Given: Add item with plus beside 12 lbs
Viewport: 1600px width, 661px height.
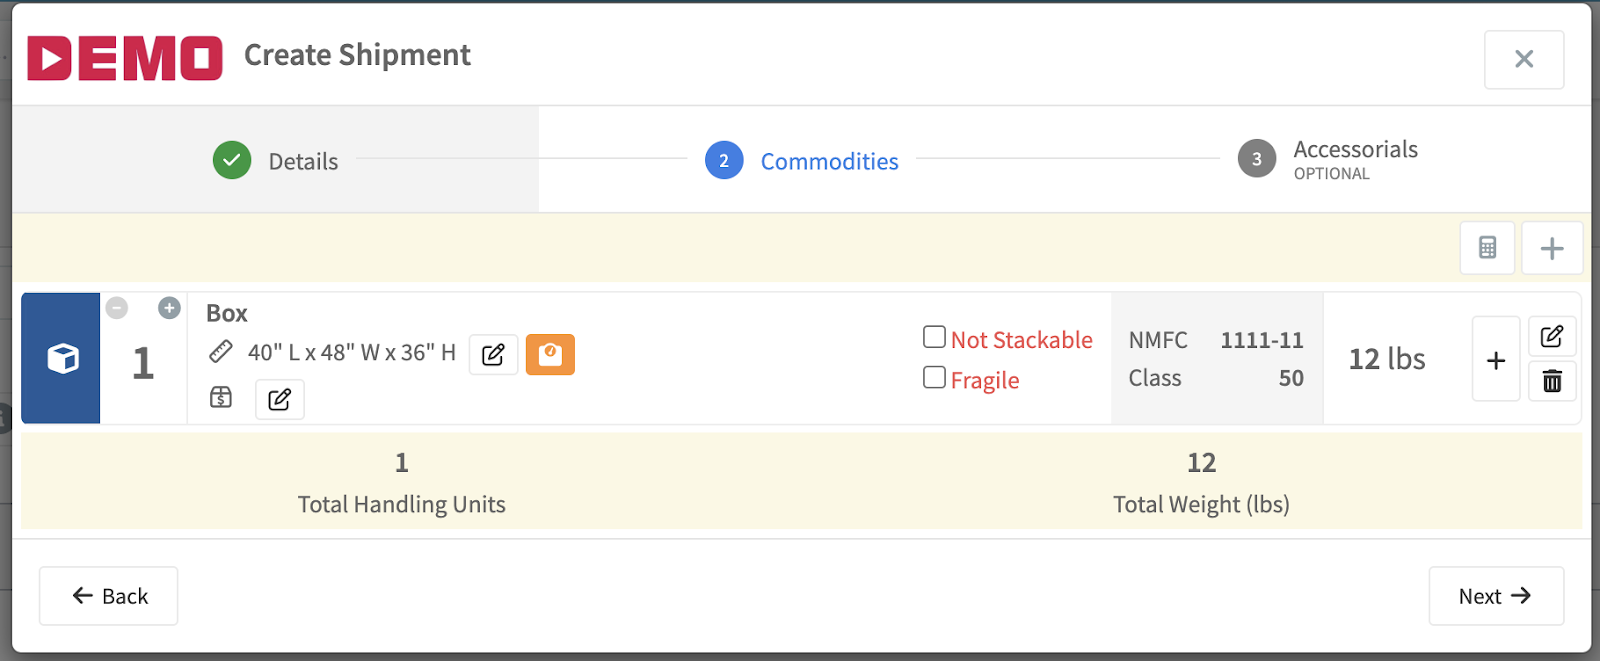Looking at the screenshot, I should tap(1496, 360).
